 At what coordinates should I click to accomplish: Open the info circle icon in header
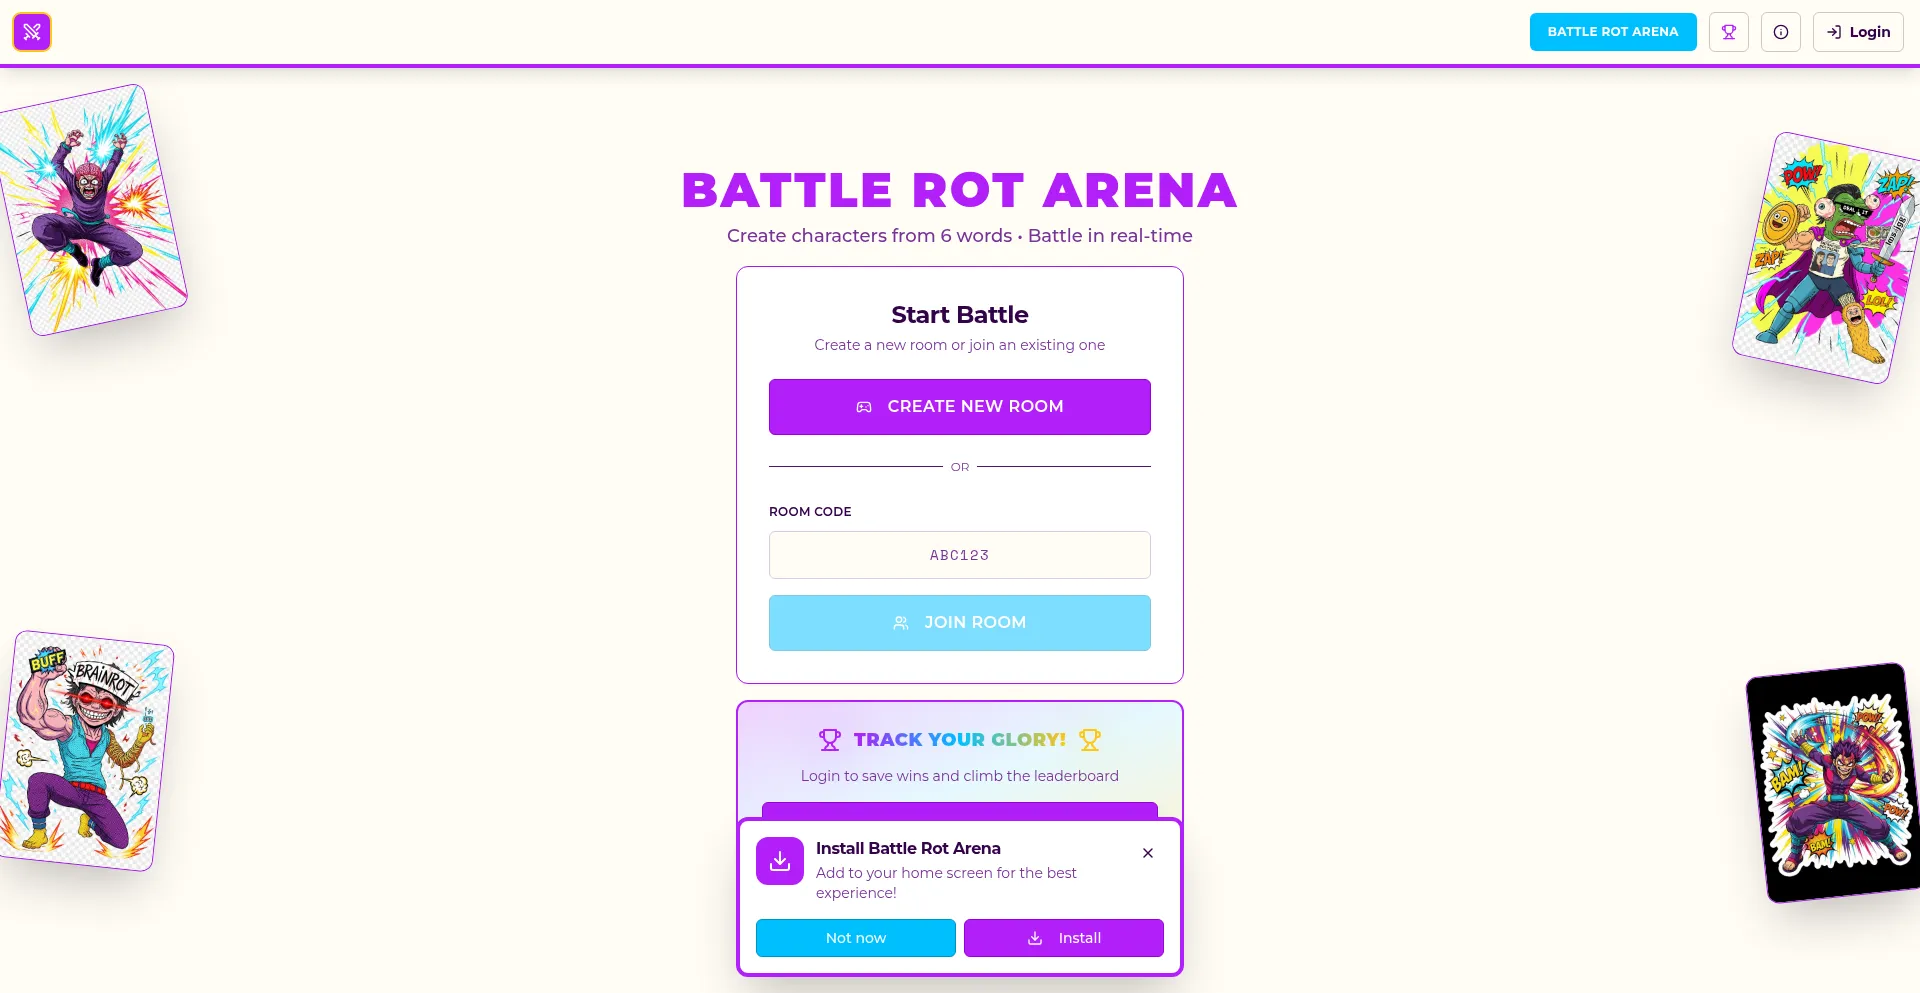click(1780, 32)
